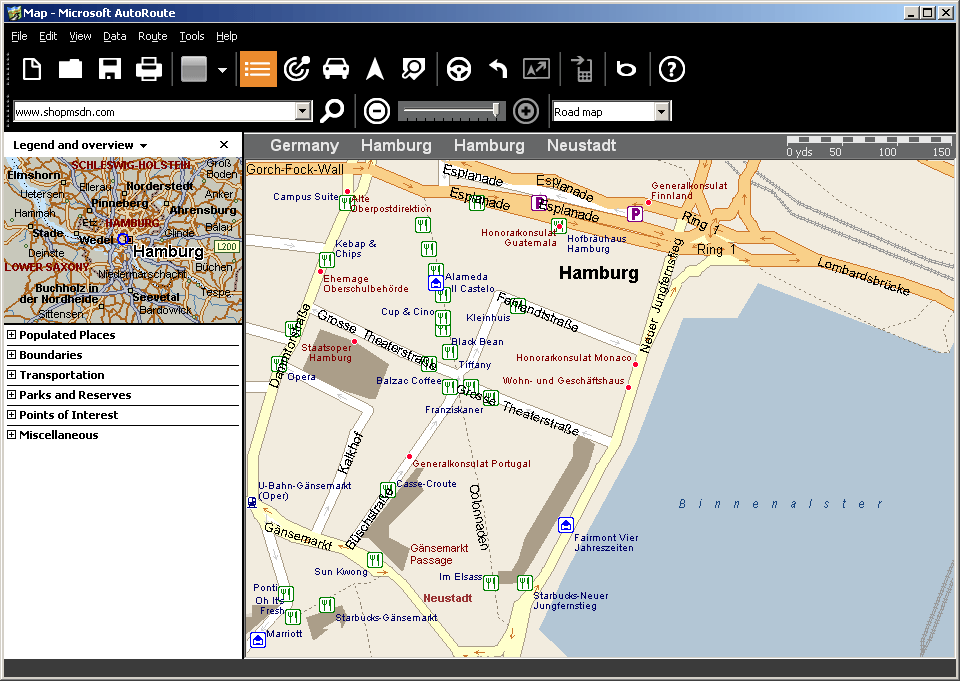This screenshot has height=681, width=960.
Task: Click the first Hamburg breadcrumb link
Action: (396, 146)
